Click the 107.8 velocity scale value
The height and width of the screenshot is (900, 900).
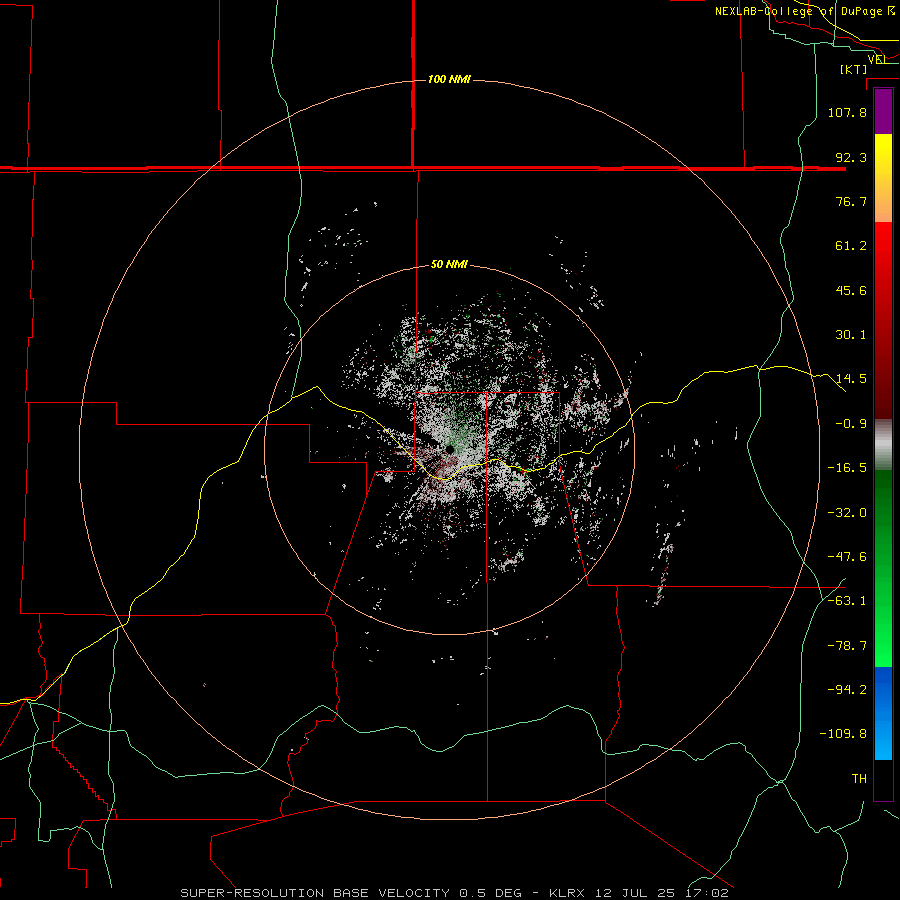coord(847,112)
